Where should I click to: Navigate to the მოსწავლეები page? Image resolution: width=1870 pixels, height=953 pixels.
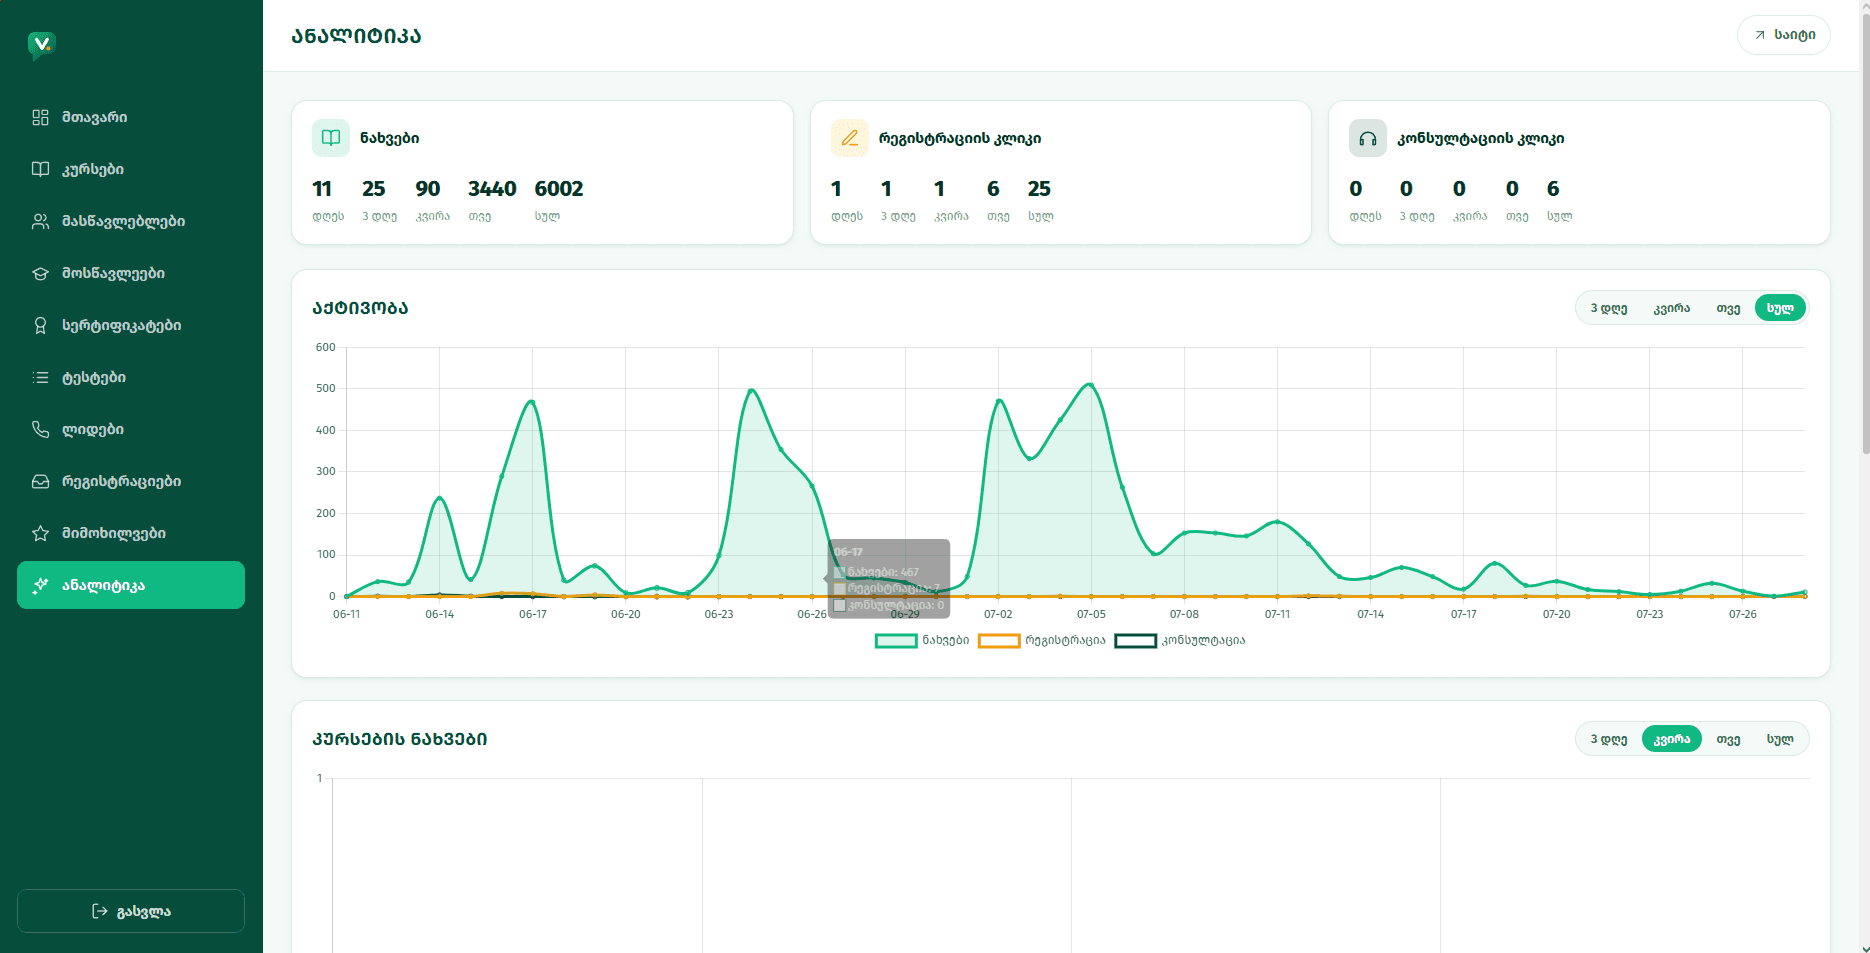[x=131, y=273]
